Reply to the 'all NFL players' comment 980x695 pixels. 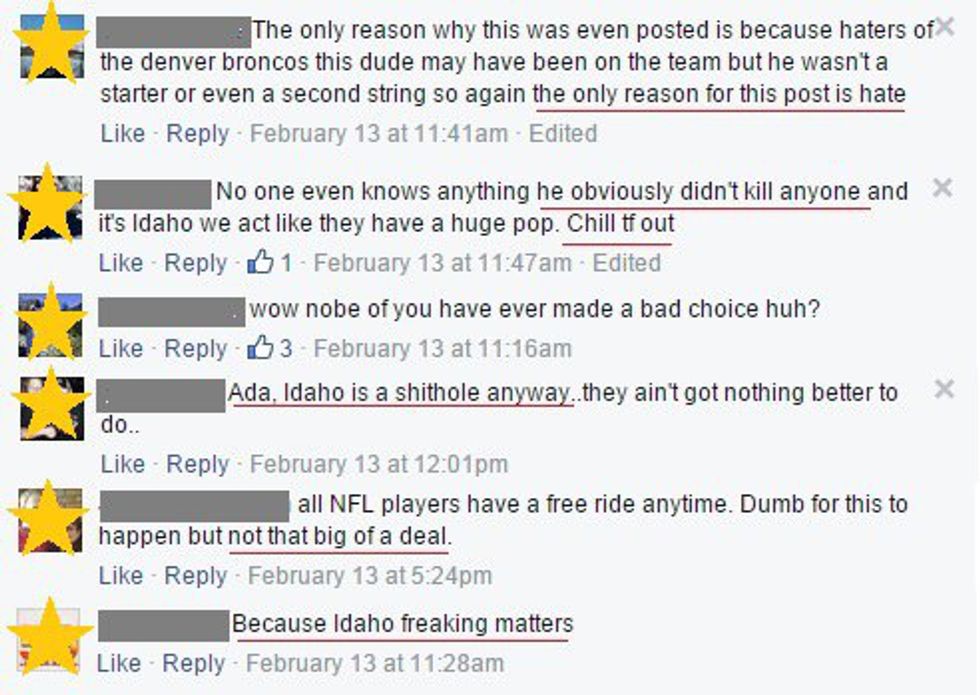point(195,575)
